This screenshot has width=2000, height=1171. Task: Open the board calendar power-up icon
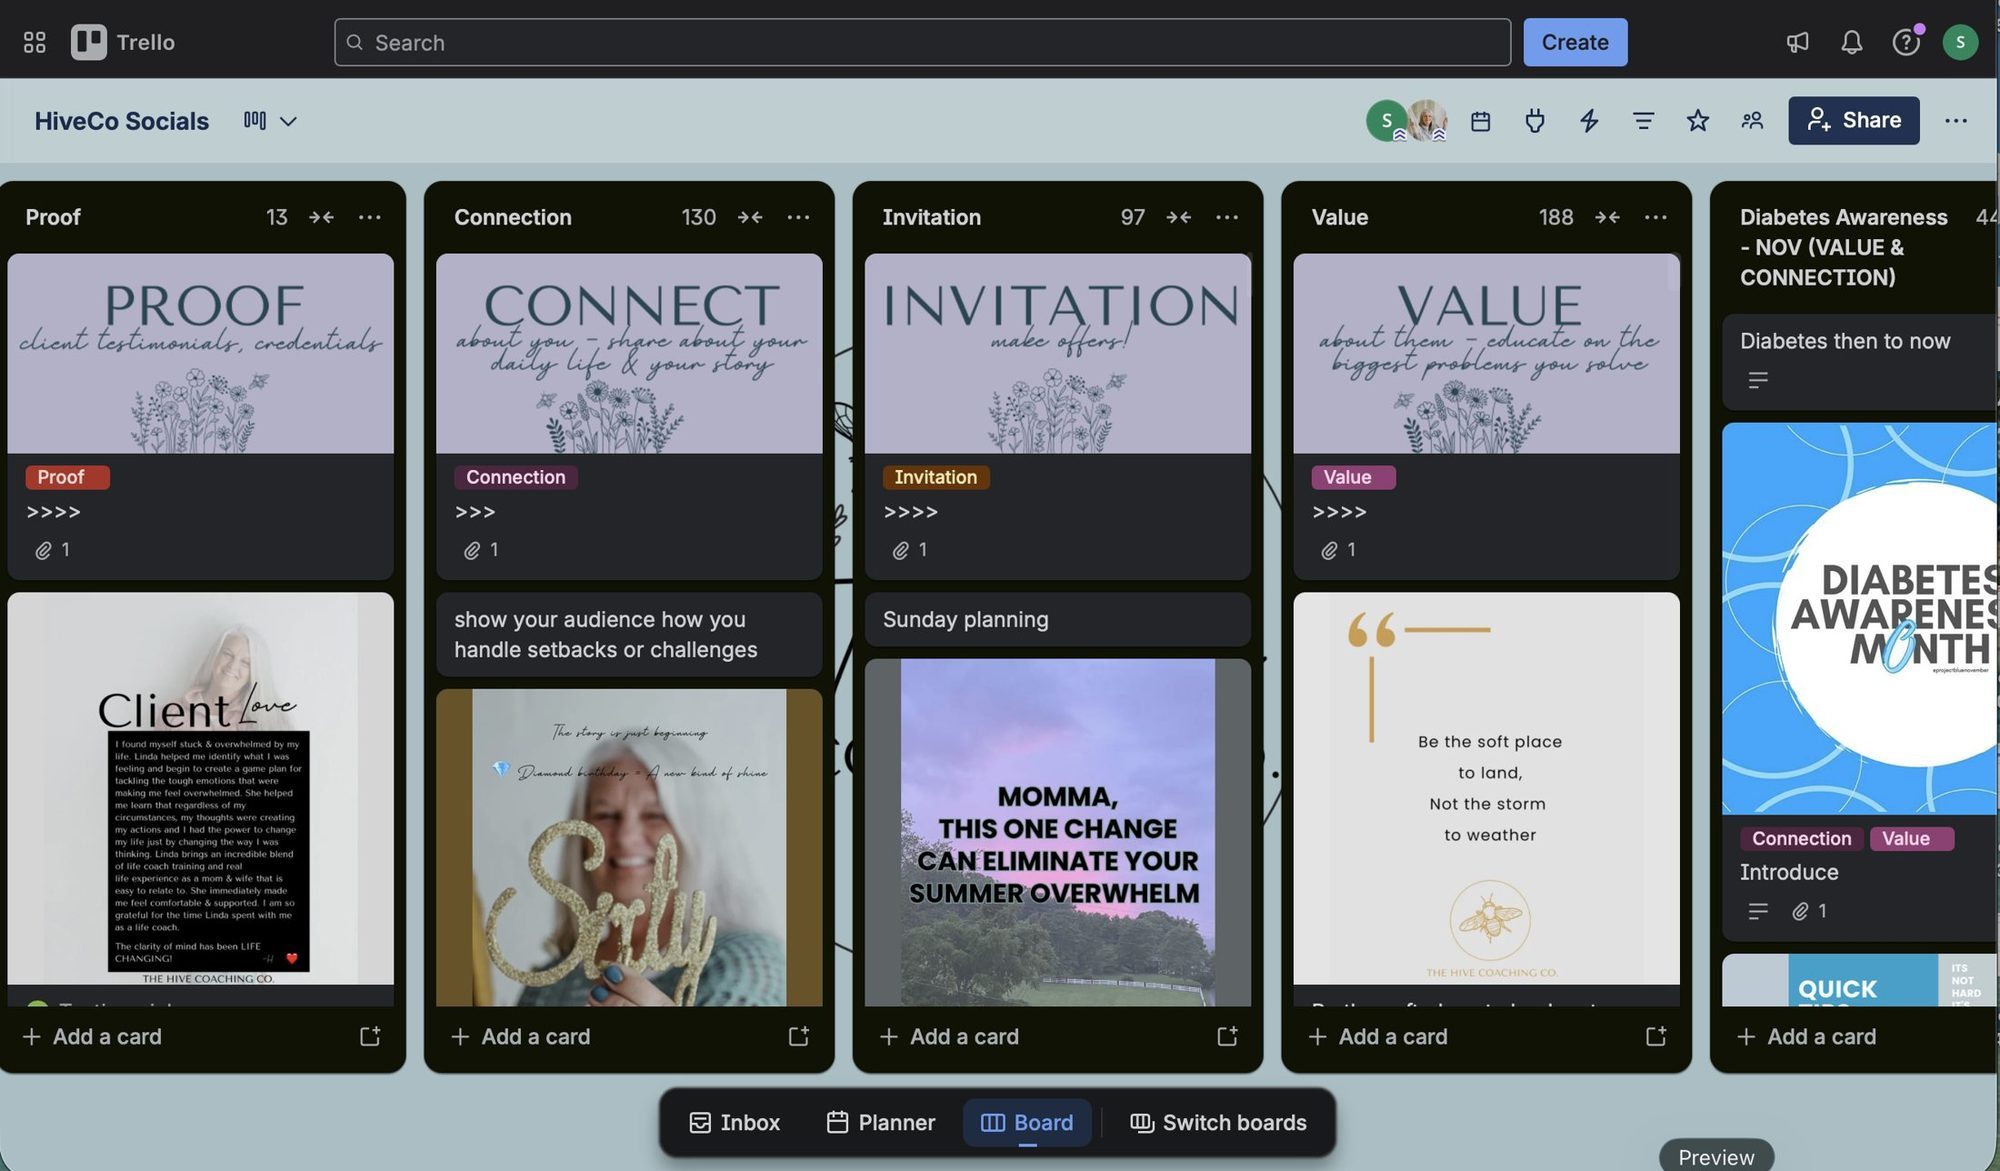click(1480, 121)
